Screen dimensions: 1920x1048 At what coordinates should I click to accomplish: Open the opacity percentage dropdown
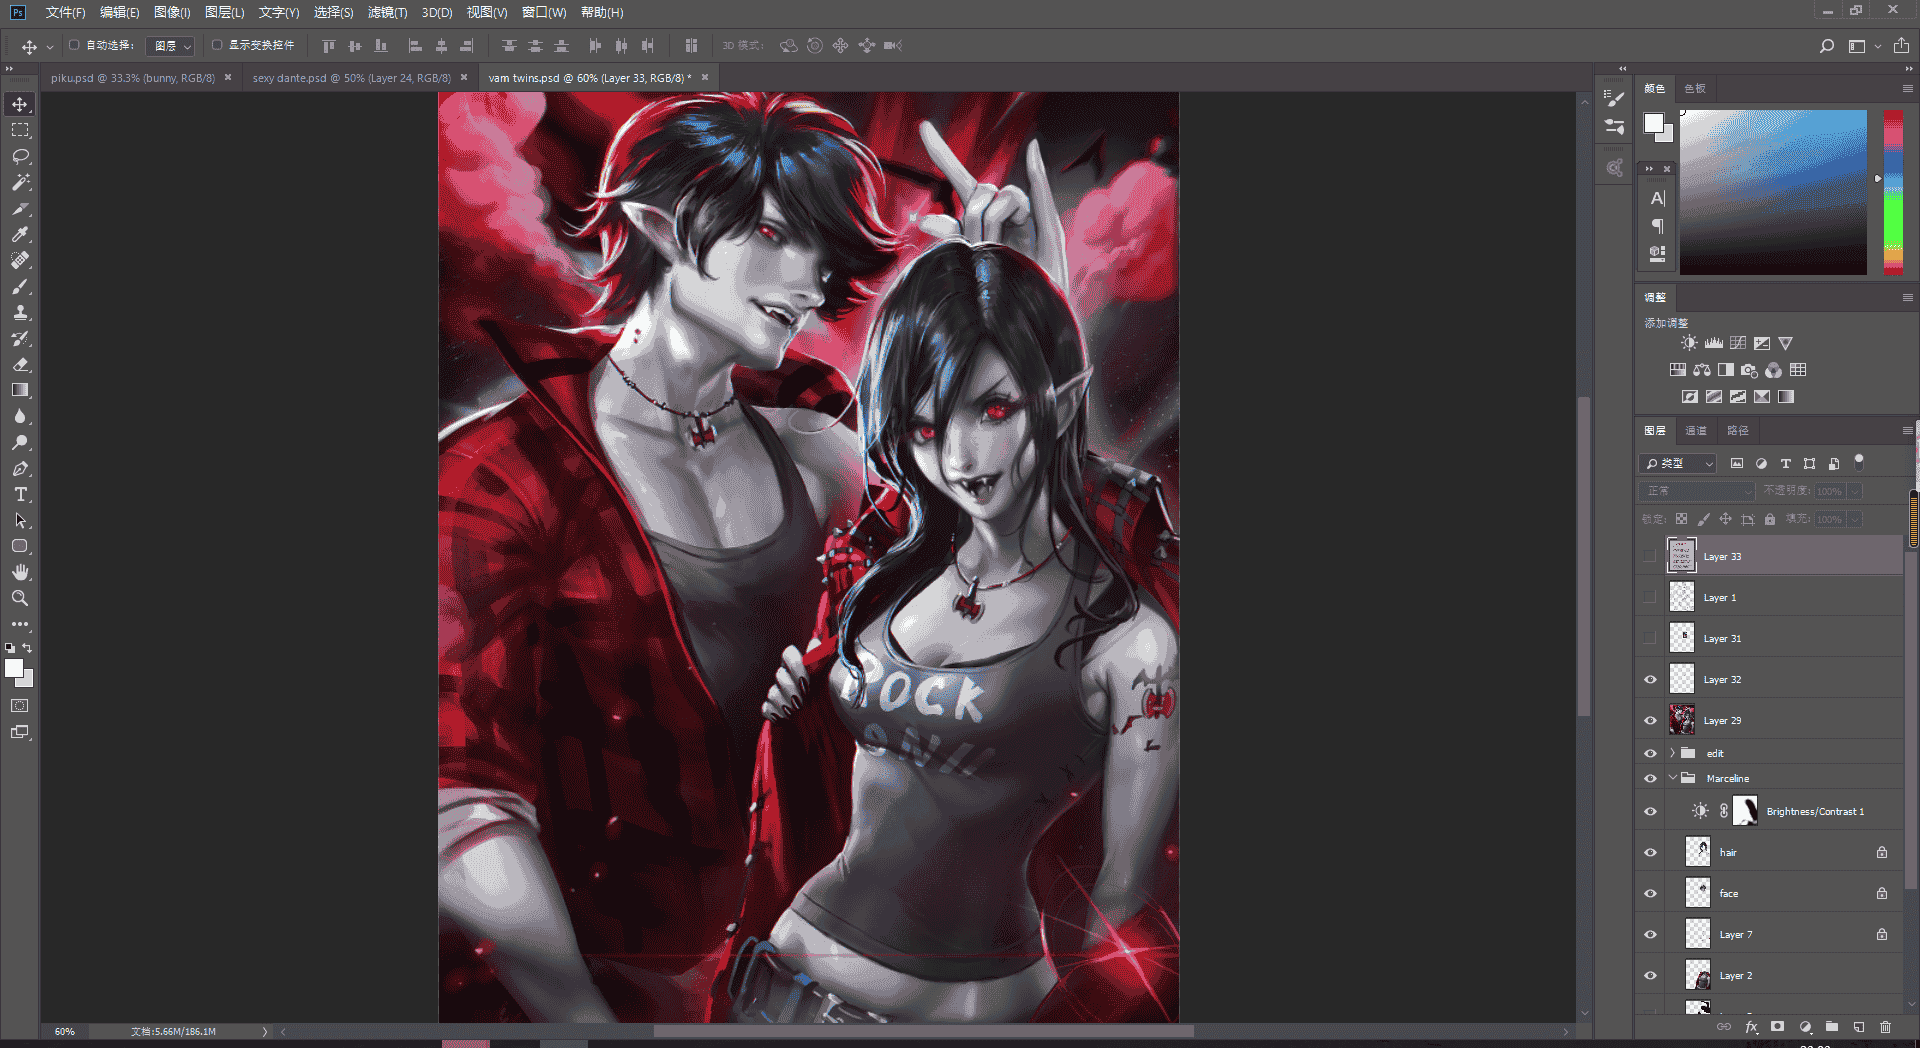pos(1855,491)
